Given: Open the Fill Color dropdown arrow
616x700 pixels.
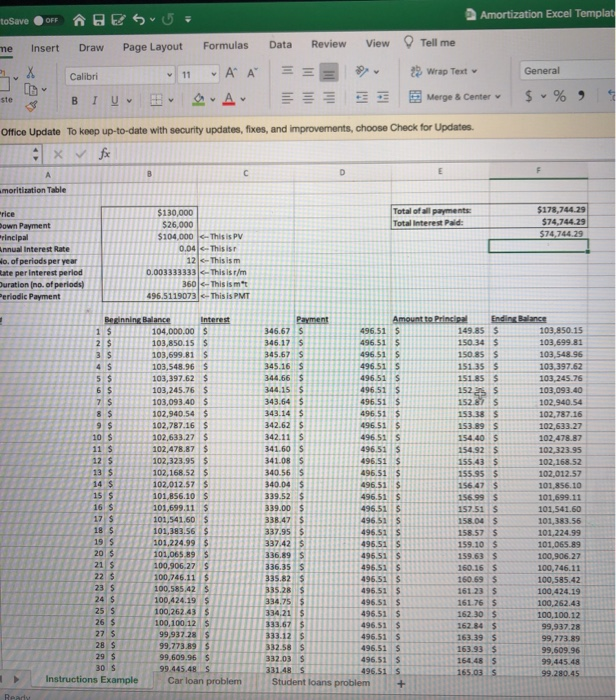Looking at the screenshot, I should pyautogui.click(x=212, y=99).
